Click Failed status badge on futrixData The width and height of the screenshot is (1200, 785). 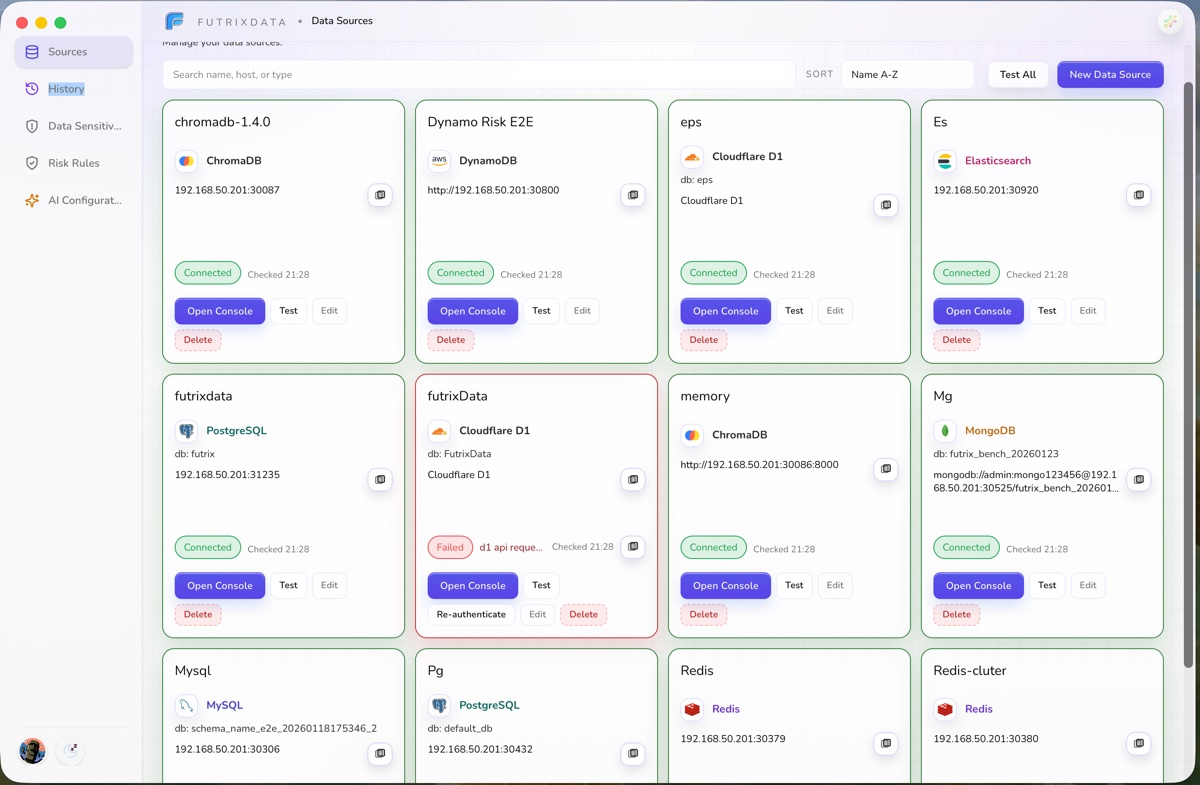coord(450,547)
